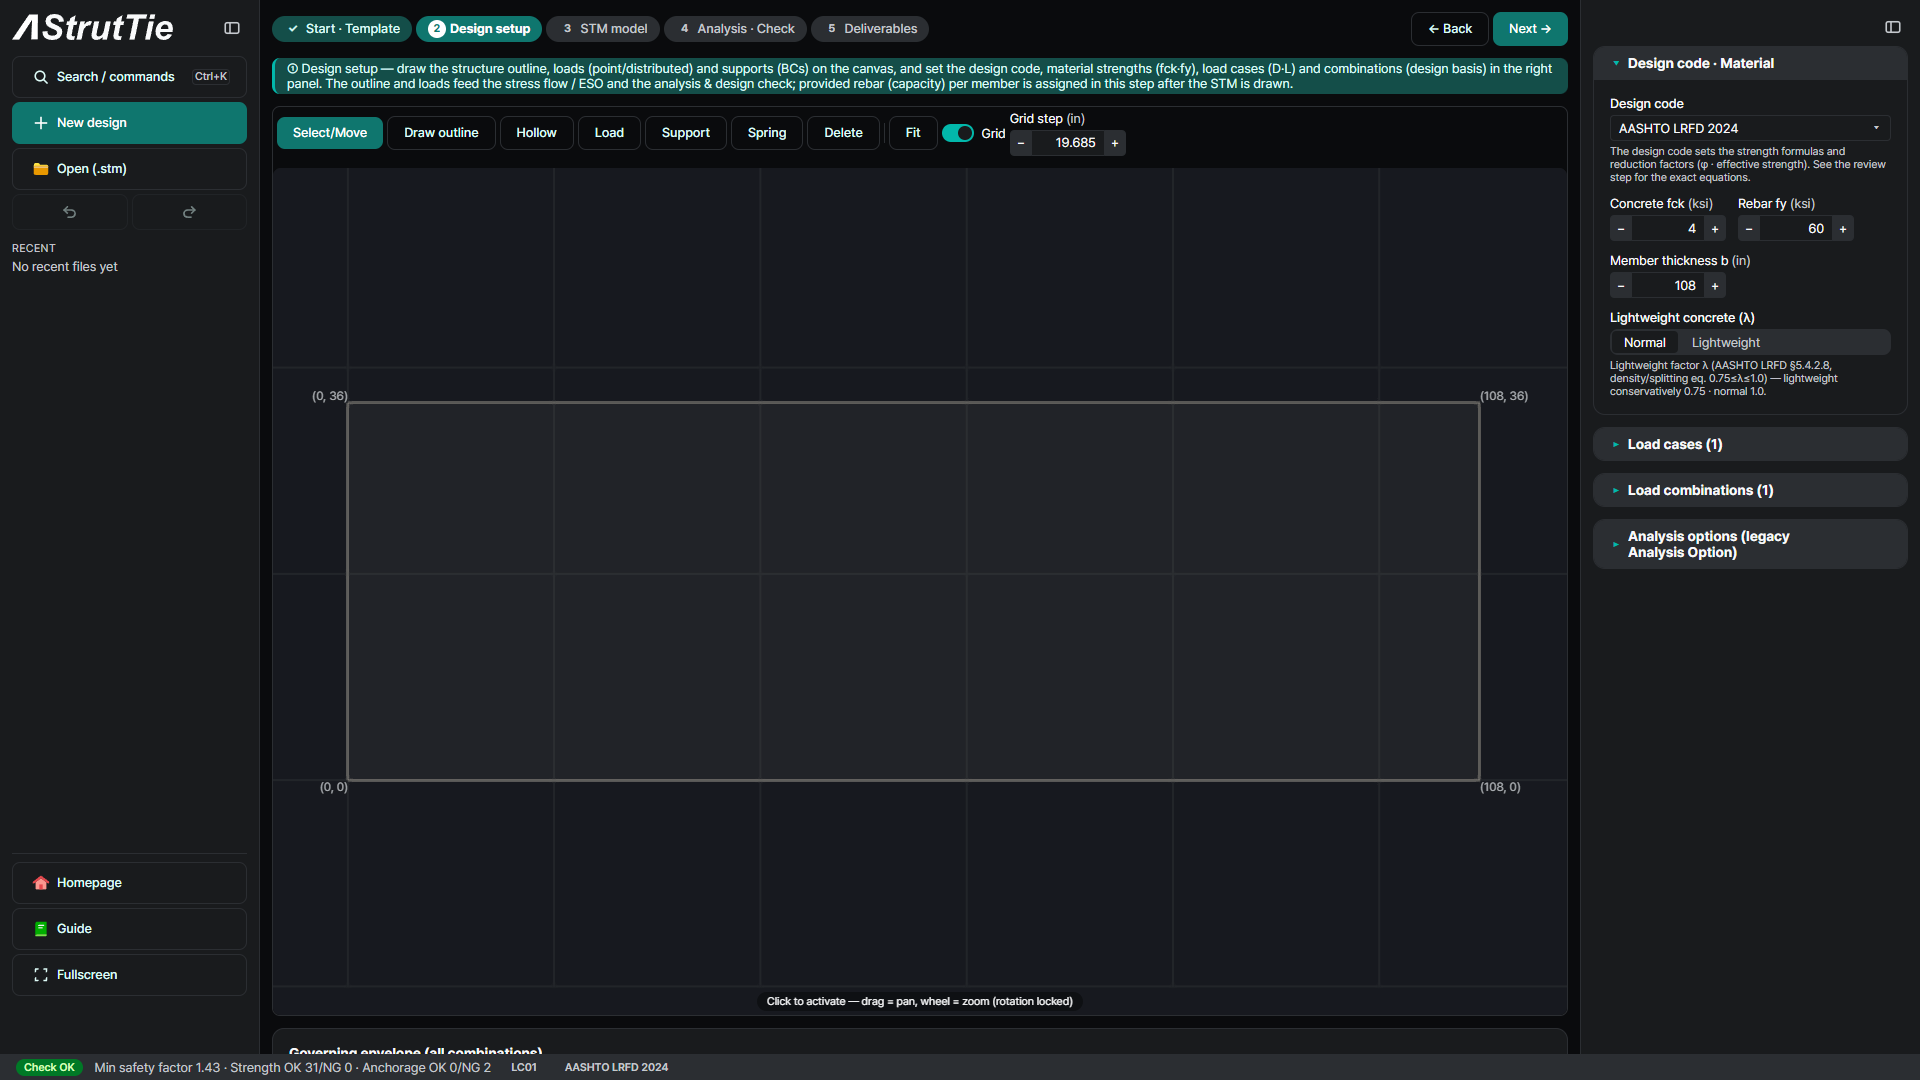Start a New design
The width and height of the screenshot is (1920, 1080).
(x=129, y=123)
